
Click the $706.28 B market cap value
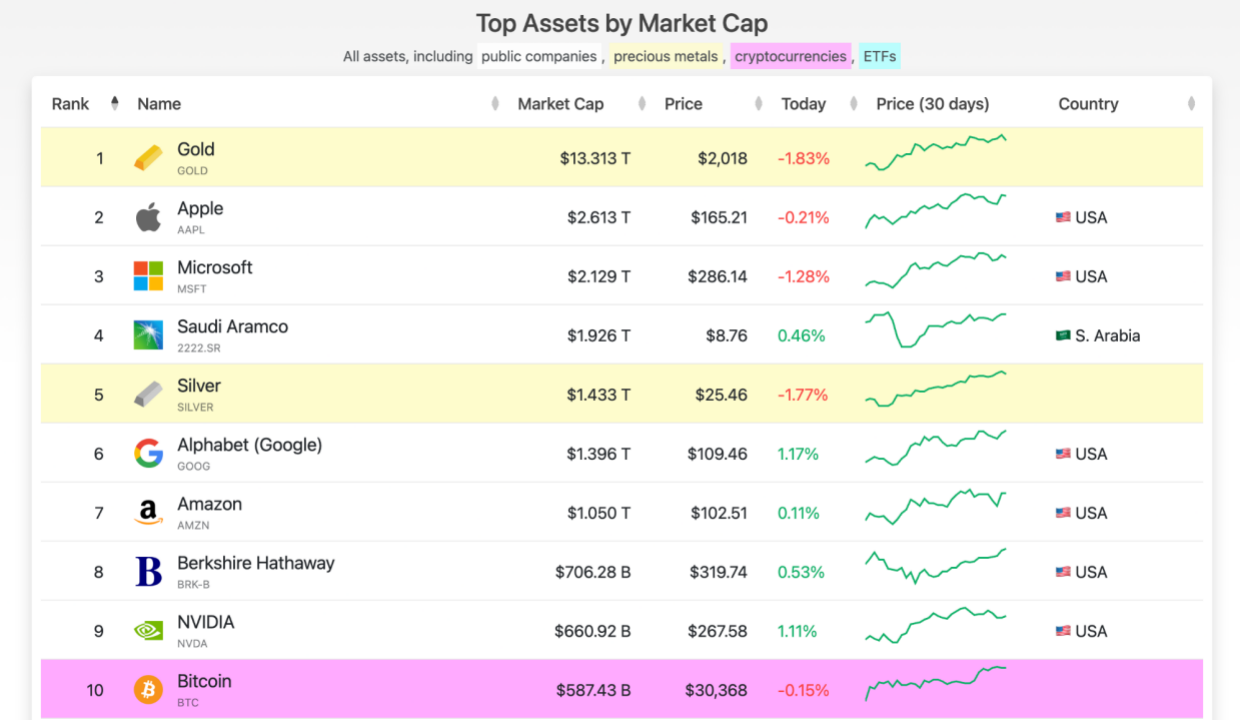(593, 572)
